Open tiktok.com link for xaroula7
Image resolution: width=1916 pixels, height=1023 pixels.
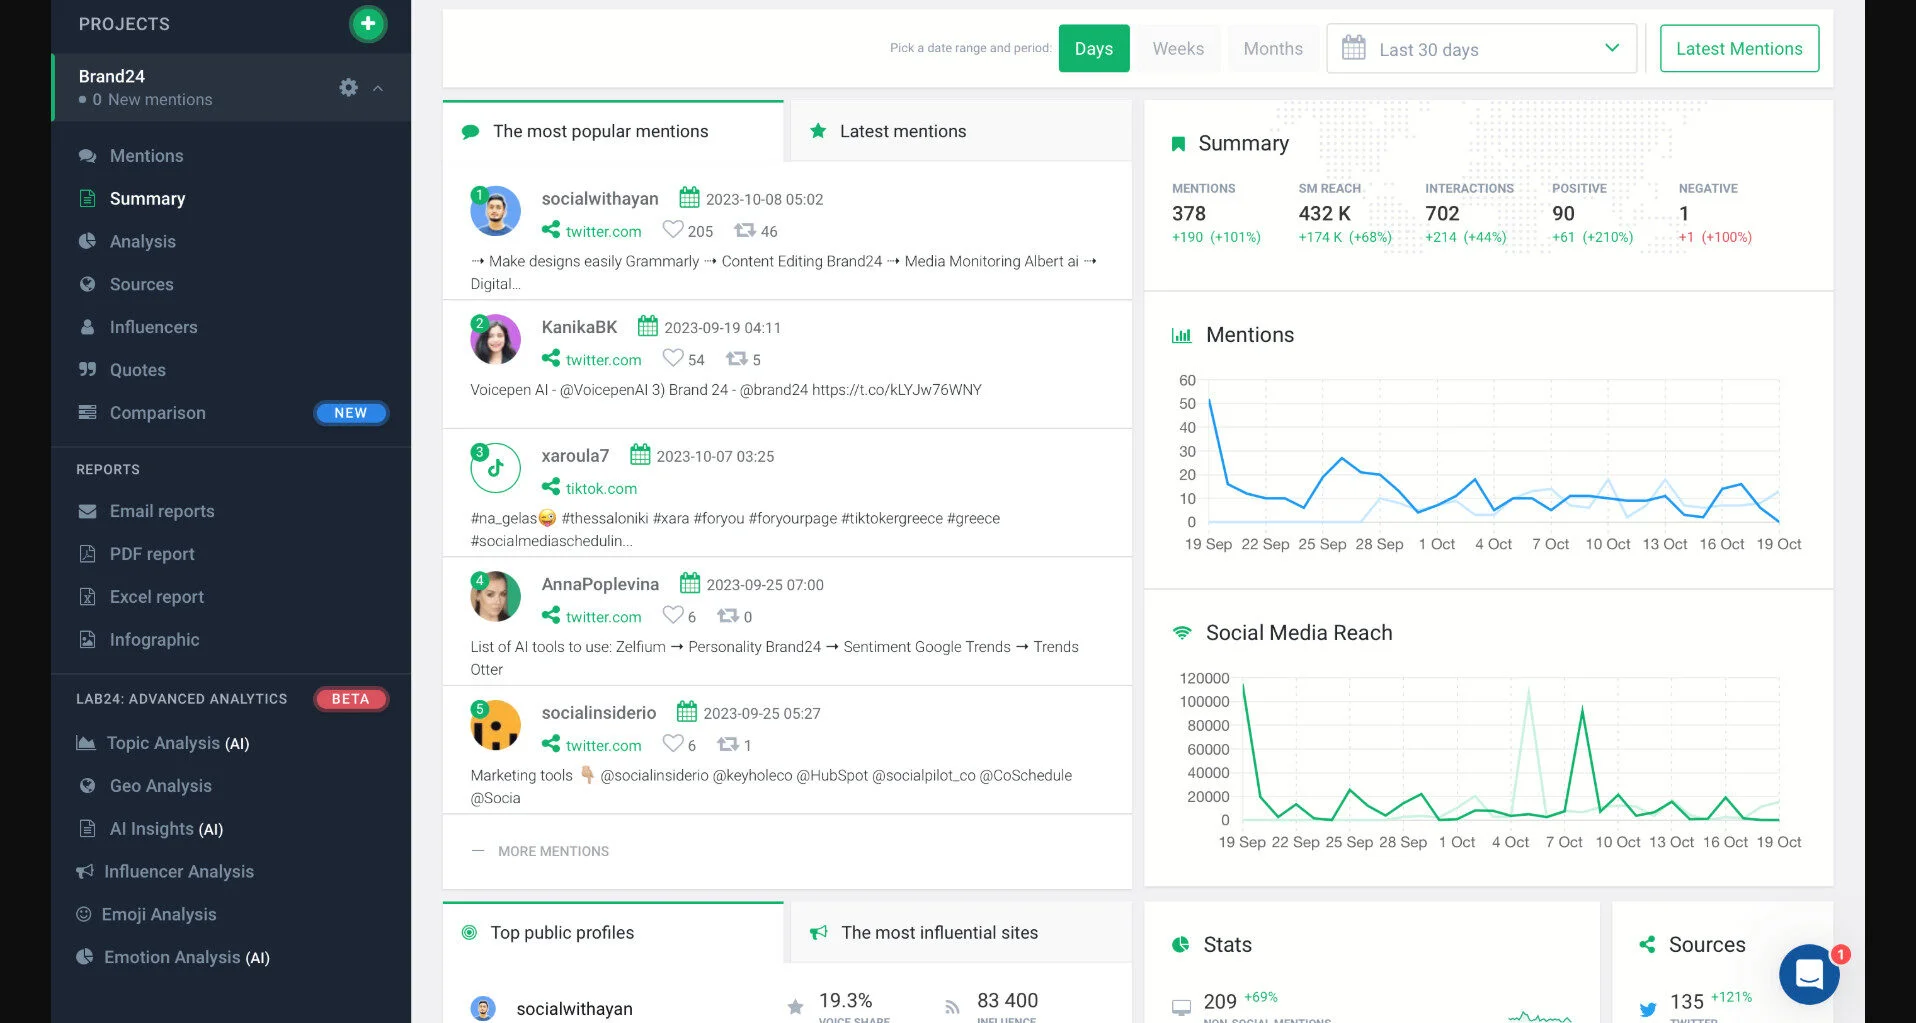click(601, 488)
